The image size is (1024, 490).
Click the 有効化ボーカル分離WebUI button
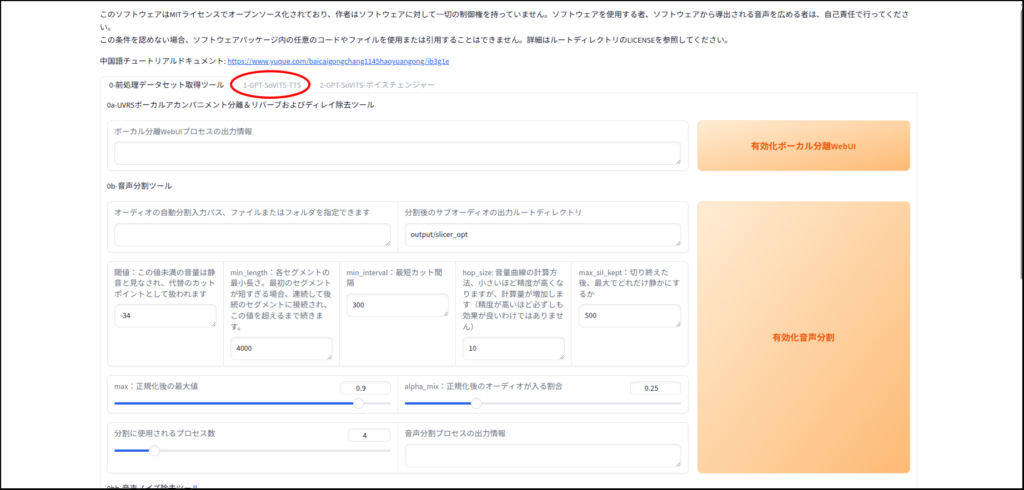click(803, 146)
